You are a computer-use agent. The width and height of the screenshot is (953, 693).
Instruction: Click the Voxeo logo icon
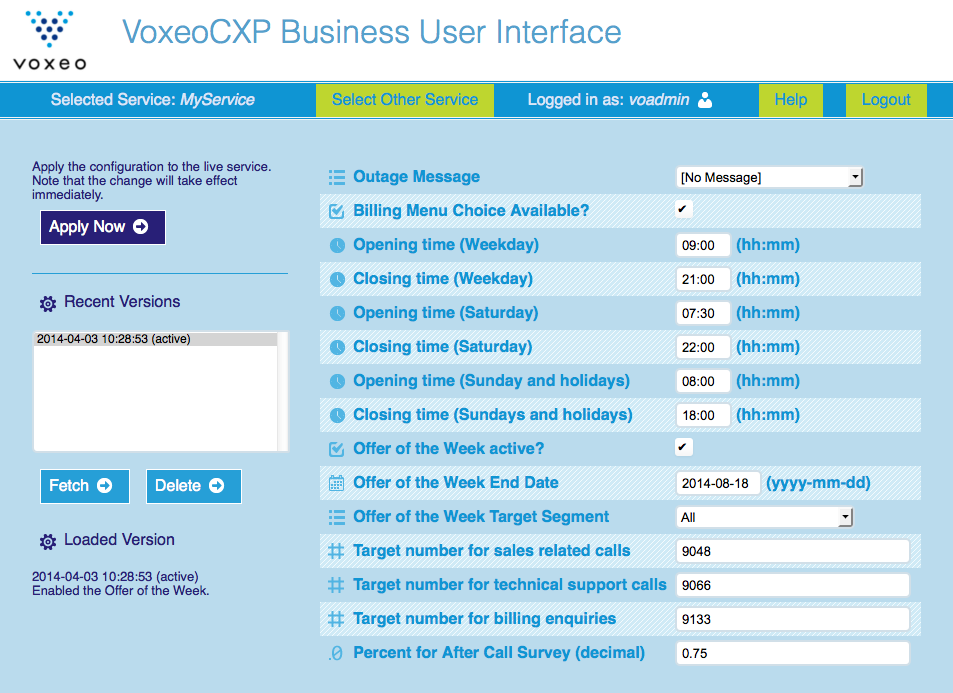(49, 30)
